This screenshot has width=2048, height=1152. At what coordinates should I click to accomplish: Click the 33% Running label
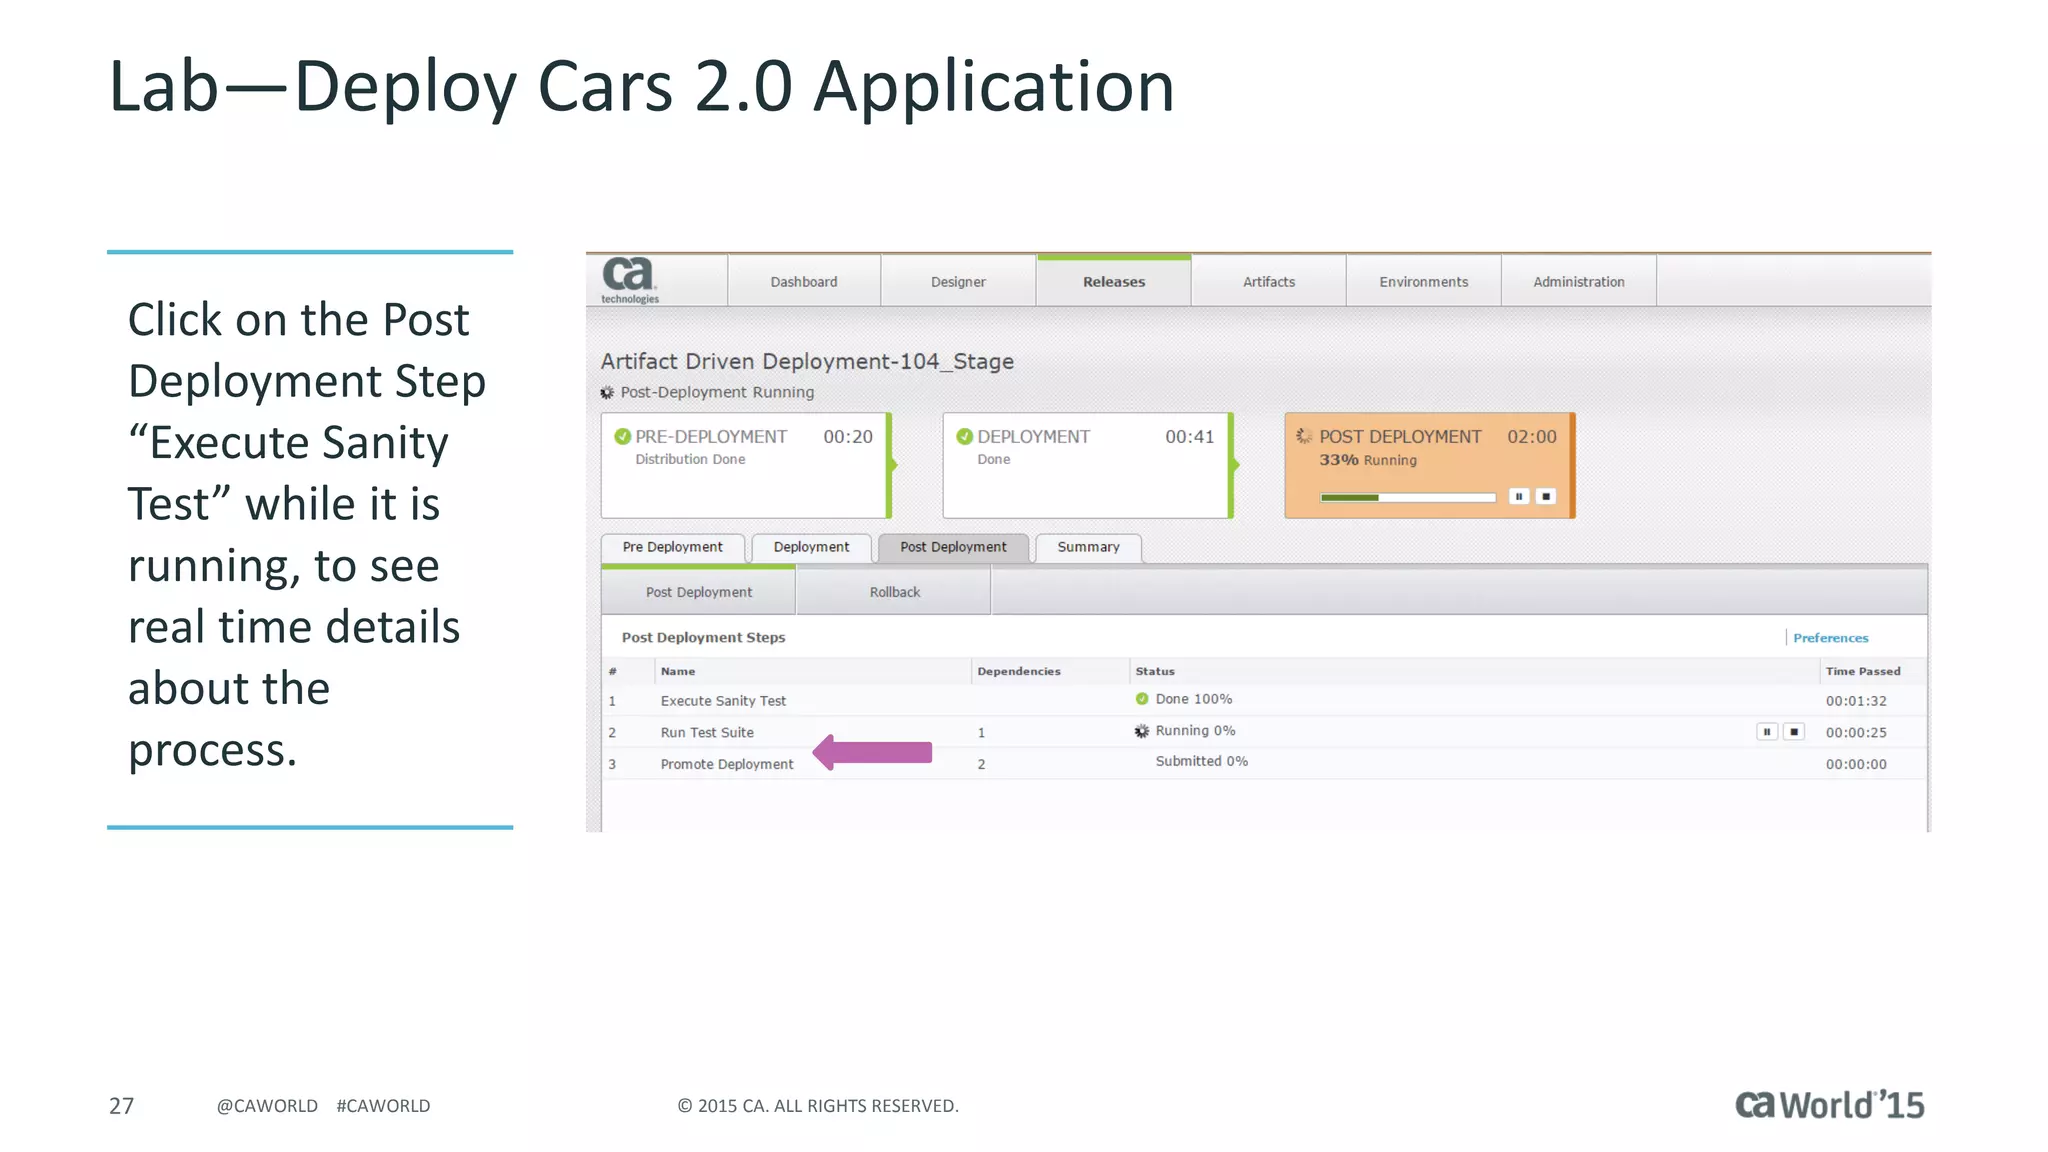coord(1368,460)
